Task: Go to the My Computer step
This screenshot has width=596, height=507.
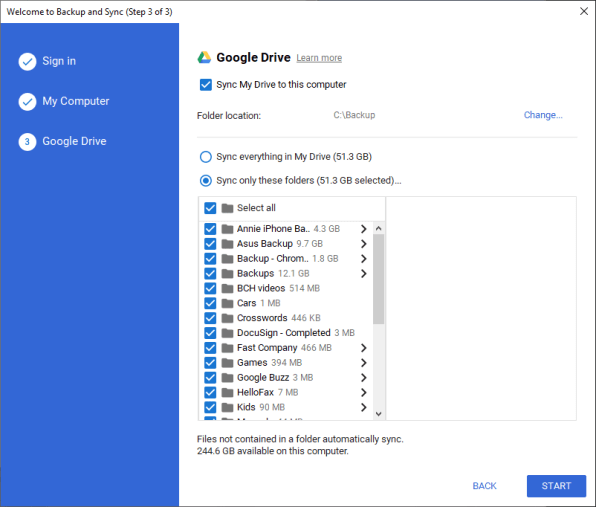Action: (76, 101)
